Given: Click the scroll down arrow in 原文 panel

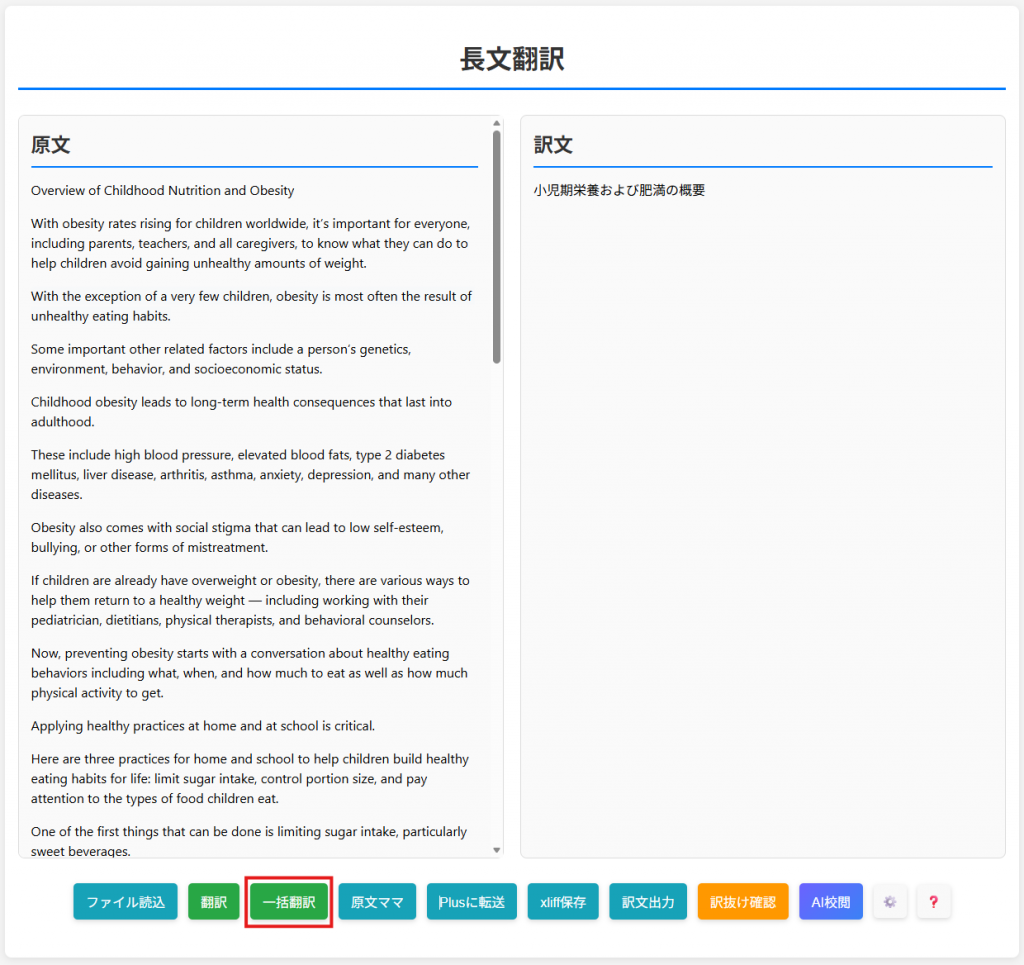Looking at the screenshot, I should click(x=497, y=850).
